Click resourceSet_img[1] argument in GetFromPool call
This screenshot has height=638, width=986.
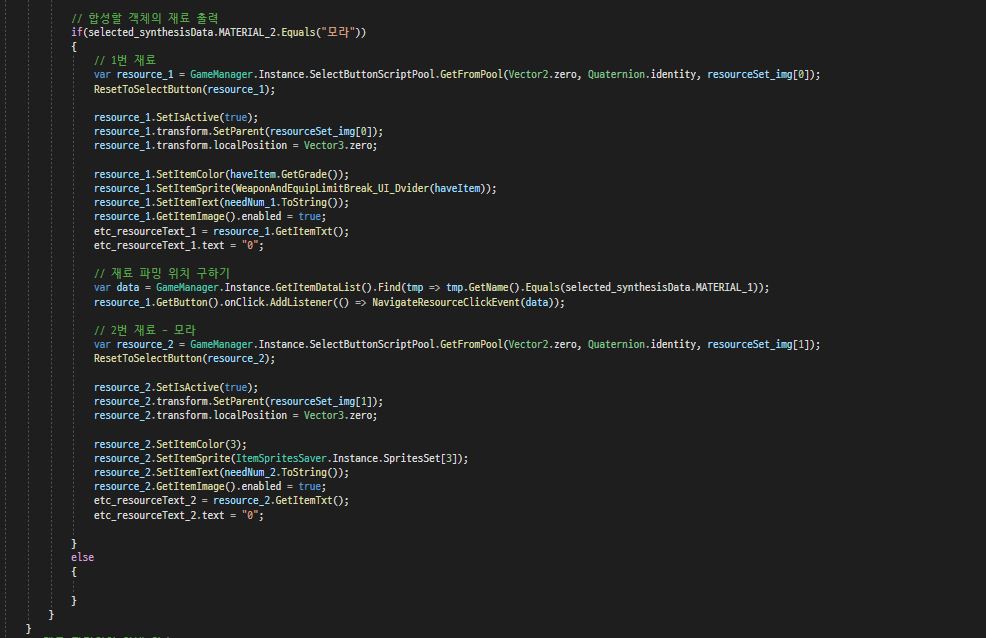[758, 344]
